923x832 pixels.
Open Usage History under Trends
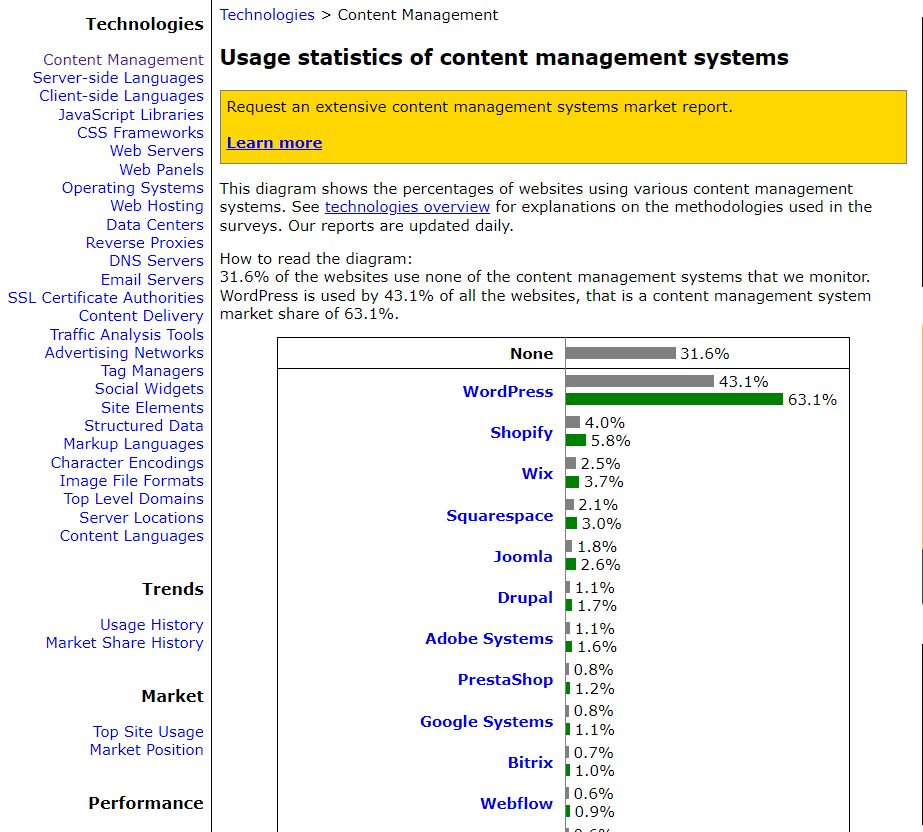click(x=152, y=625)
